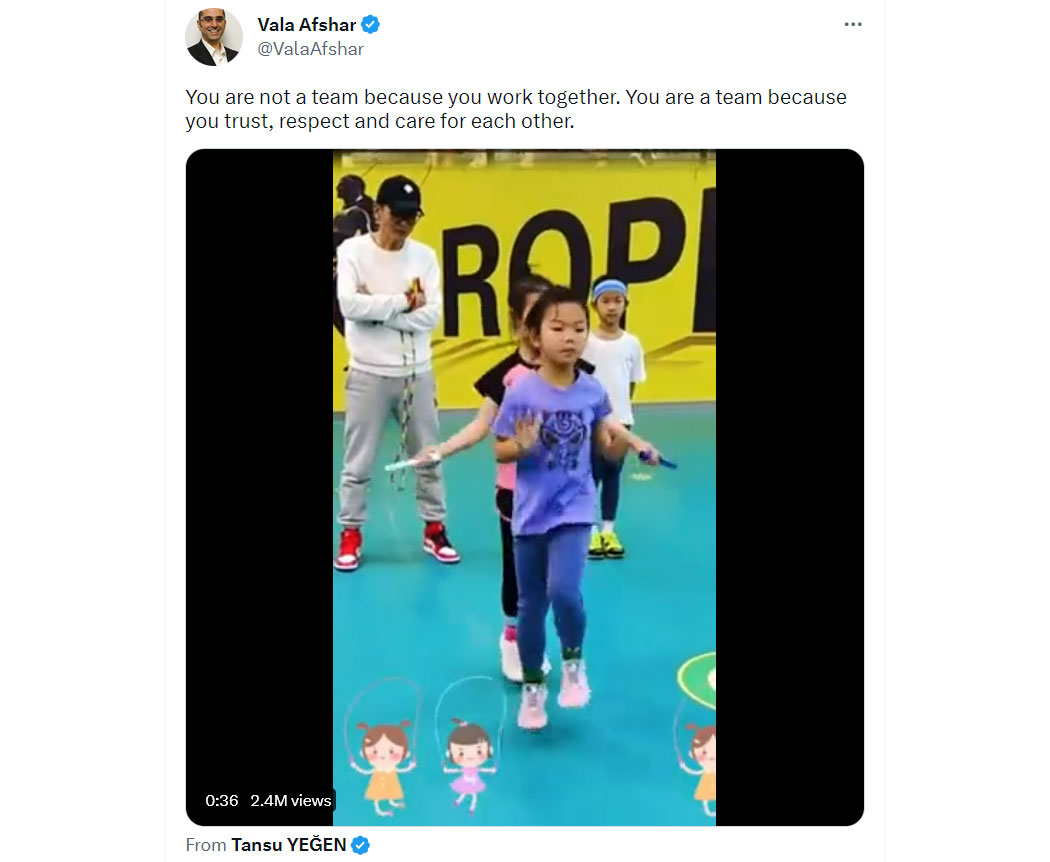Viewport: 1050px width, 862px height.
Task: Open the Vala Afshar display name link
Action: (307, 25)
